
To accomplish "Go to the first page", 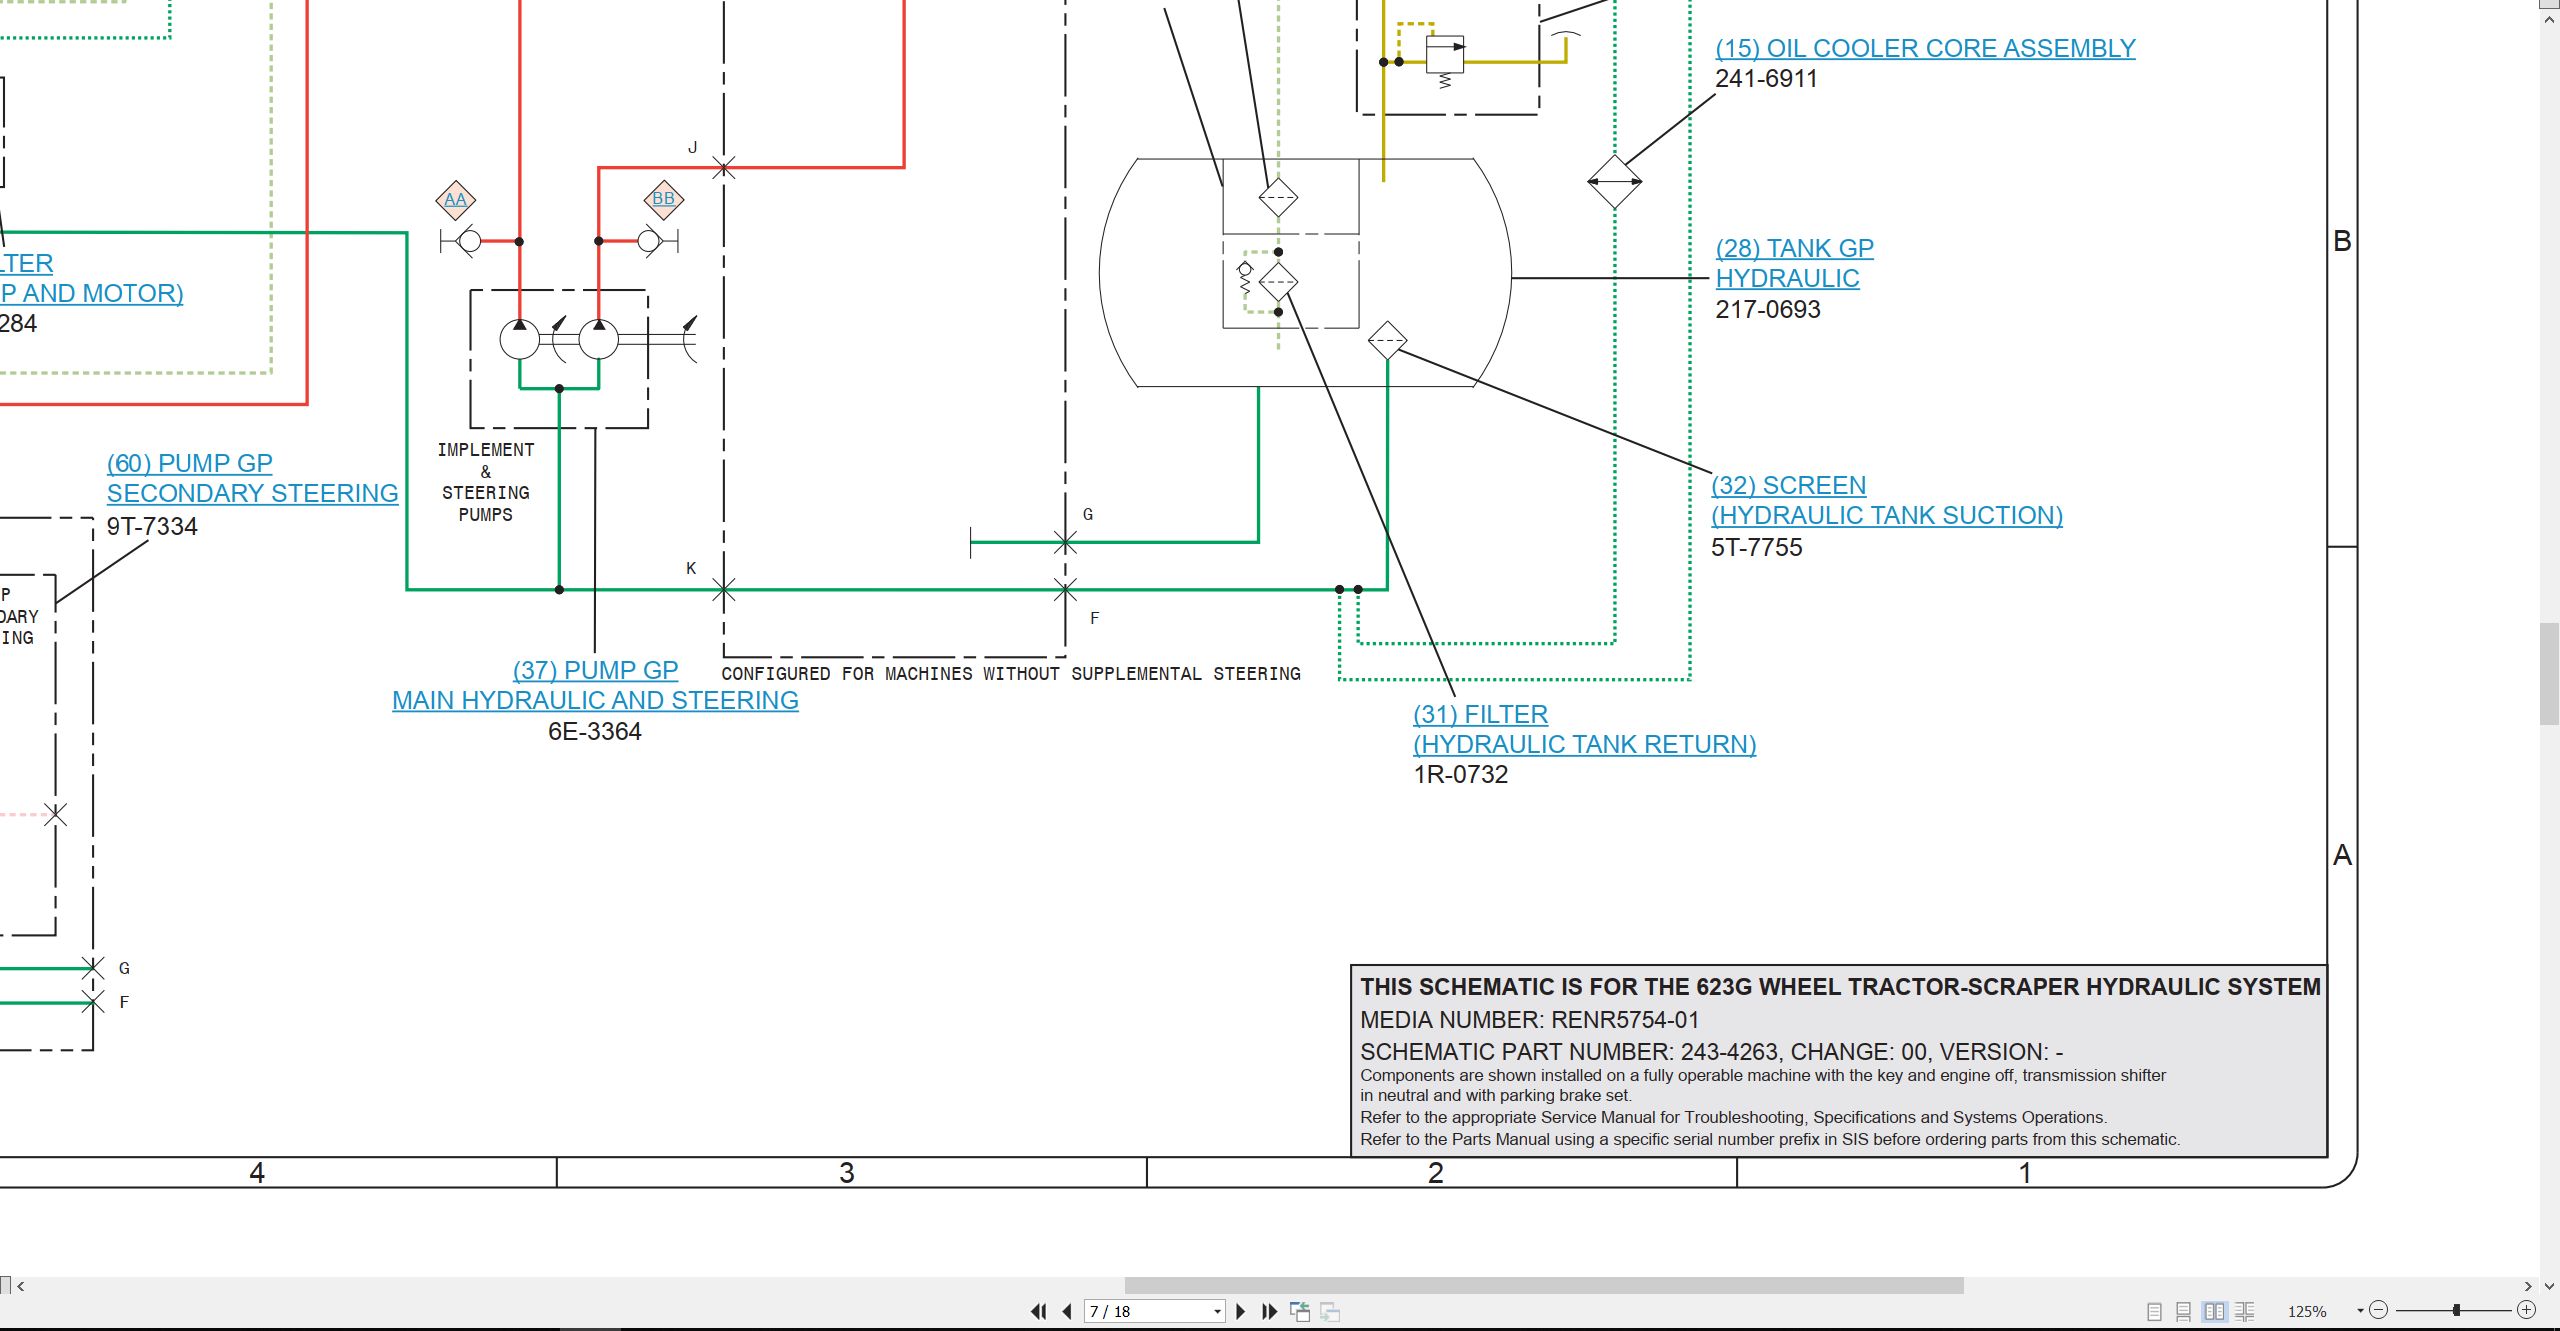I will coord(1039,1311).
